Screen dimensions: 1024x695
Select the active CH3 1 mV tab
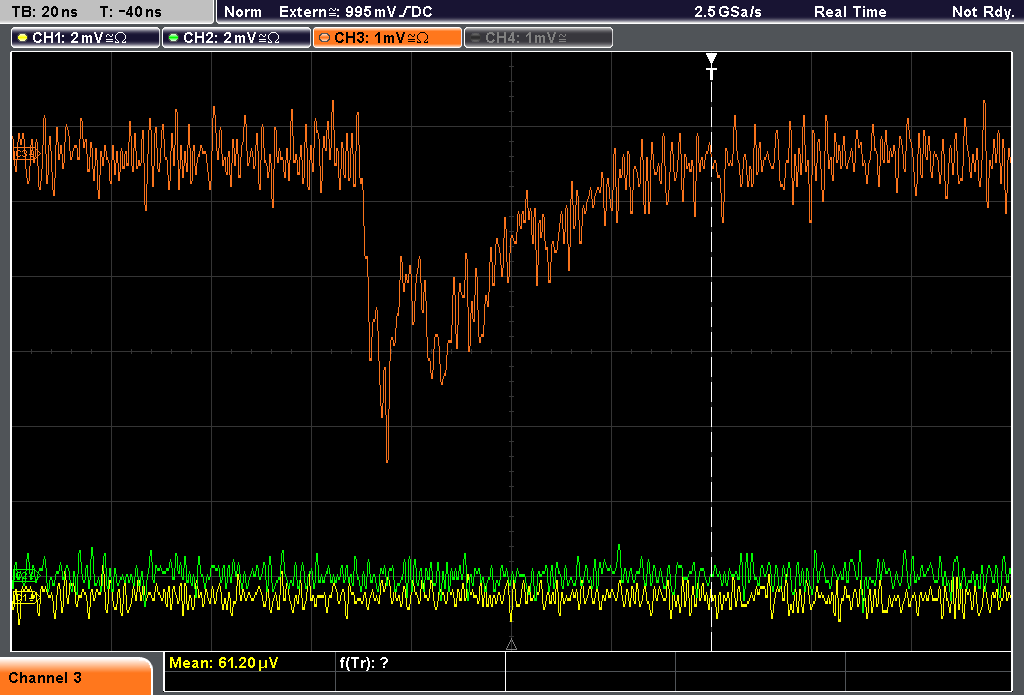[x=387, y=38]
